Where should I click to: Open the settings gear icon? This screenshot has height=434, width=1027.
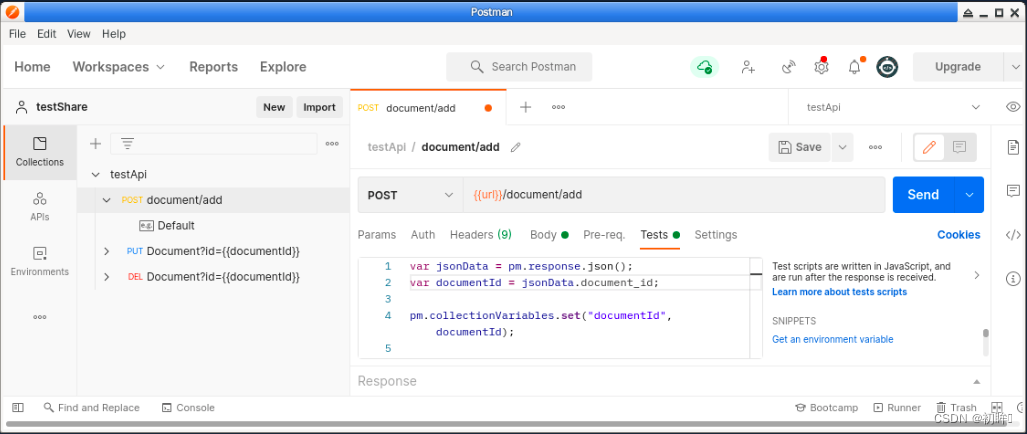(821, 67)
